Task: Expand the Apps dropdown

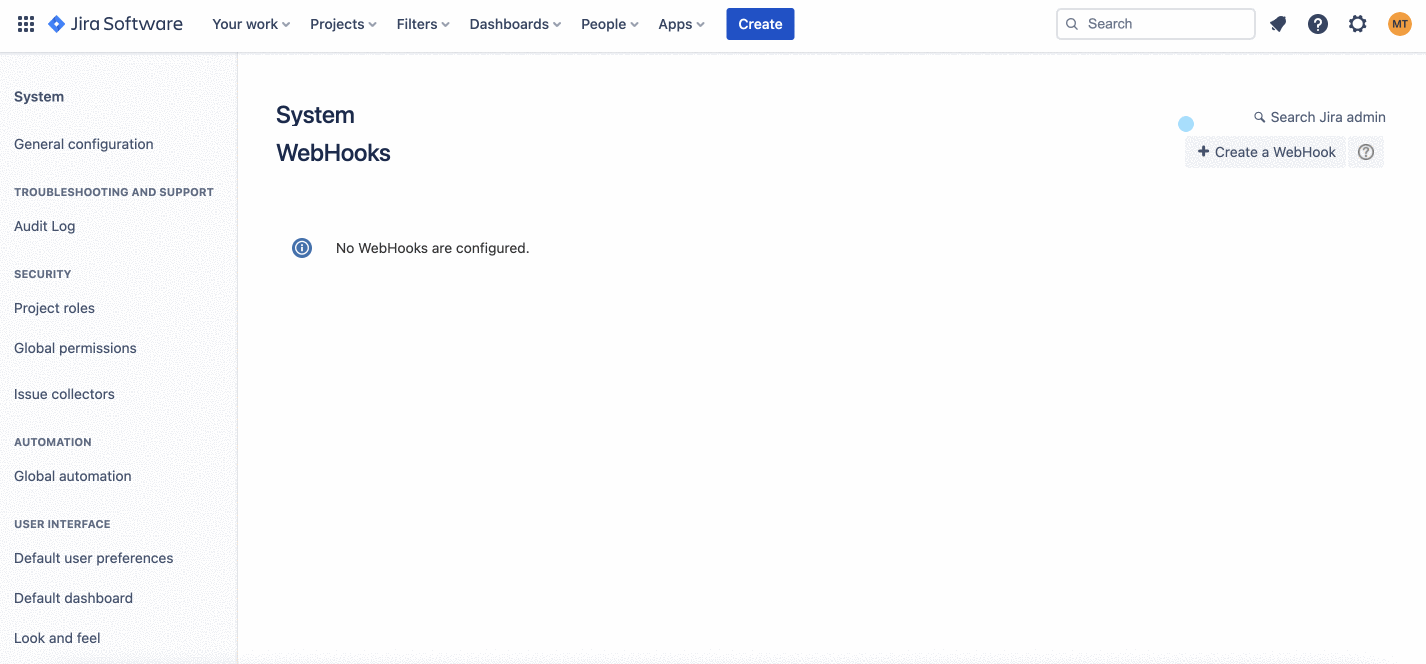Action: 681,24
